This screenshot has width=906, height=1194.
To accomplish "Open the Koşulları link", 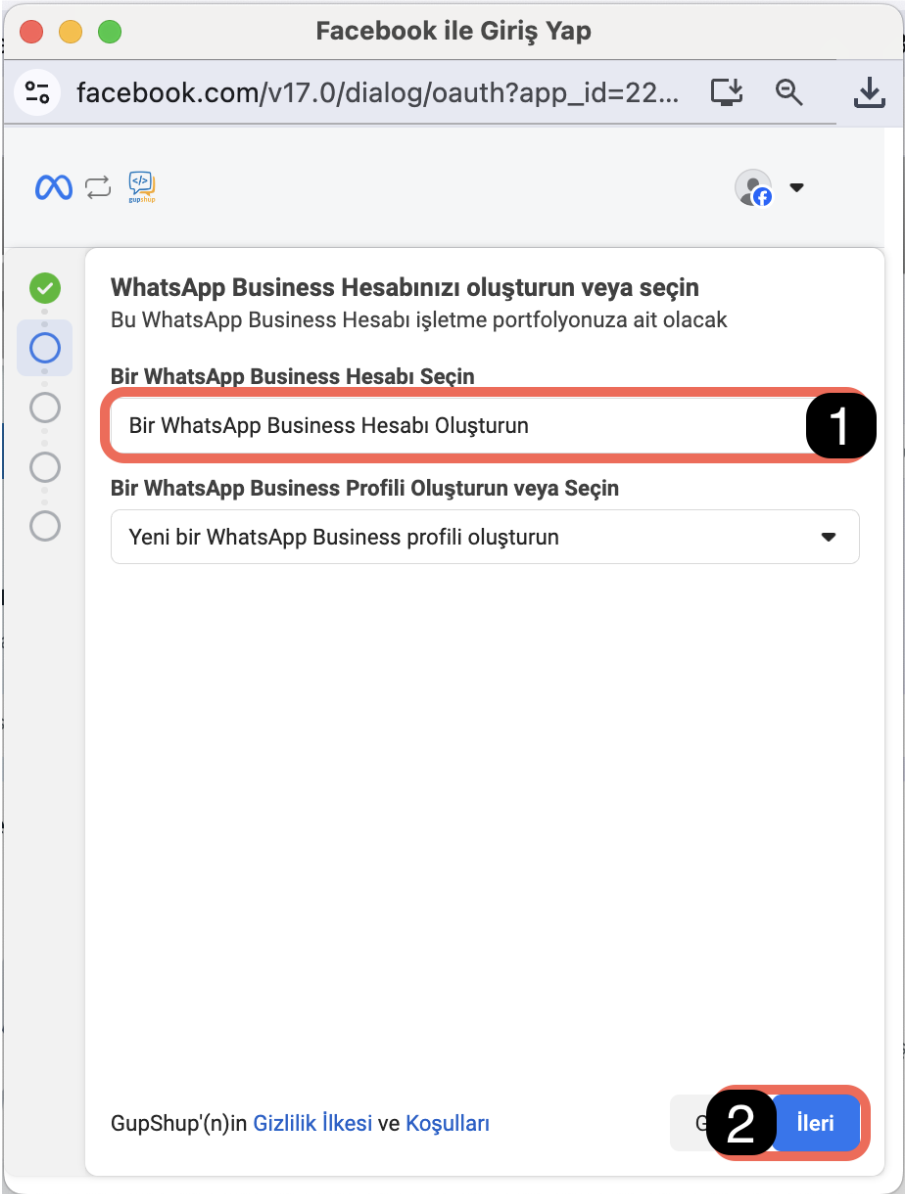I will coord(448,1123).
